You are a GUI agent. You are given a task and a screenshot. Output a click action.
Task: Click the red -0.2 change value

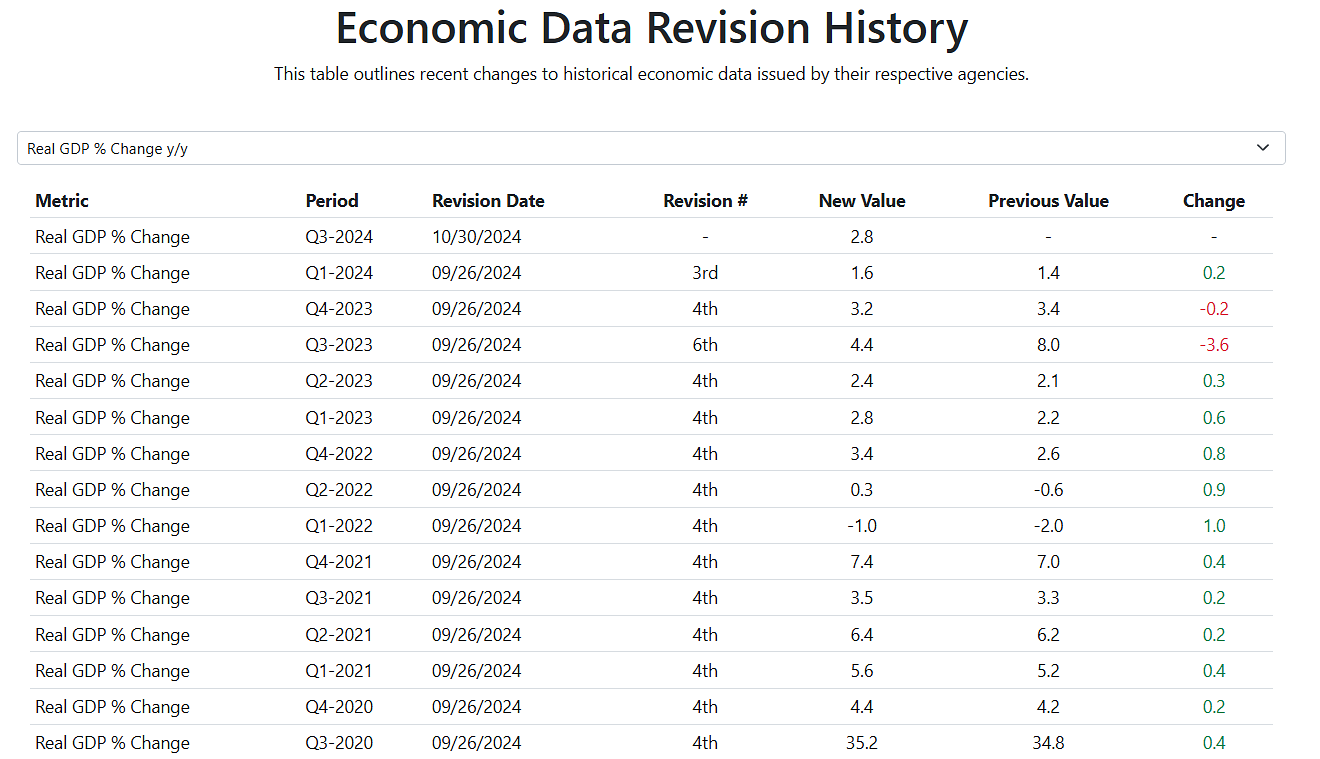[1214, 309]
